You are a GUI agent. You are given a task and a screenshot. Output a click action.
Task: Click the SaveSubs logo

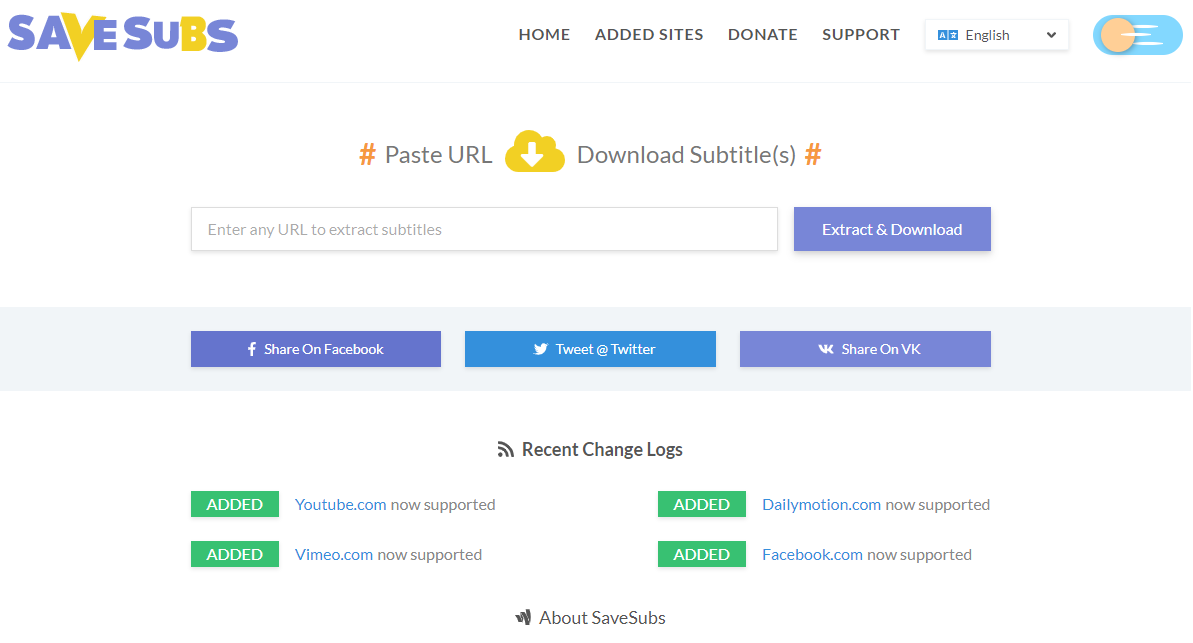(121, 36)
